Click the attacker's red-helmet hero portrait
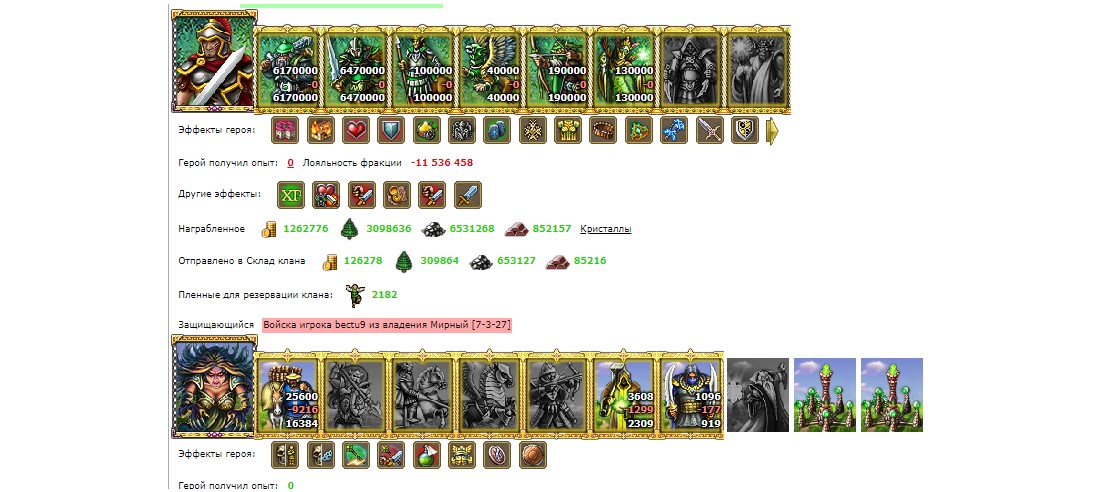Image resolution: width=1096 pixels, height=492 pixels. click(214, 60)
